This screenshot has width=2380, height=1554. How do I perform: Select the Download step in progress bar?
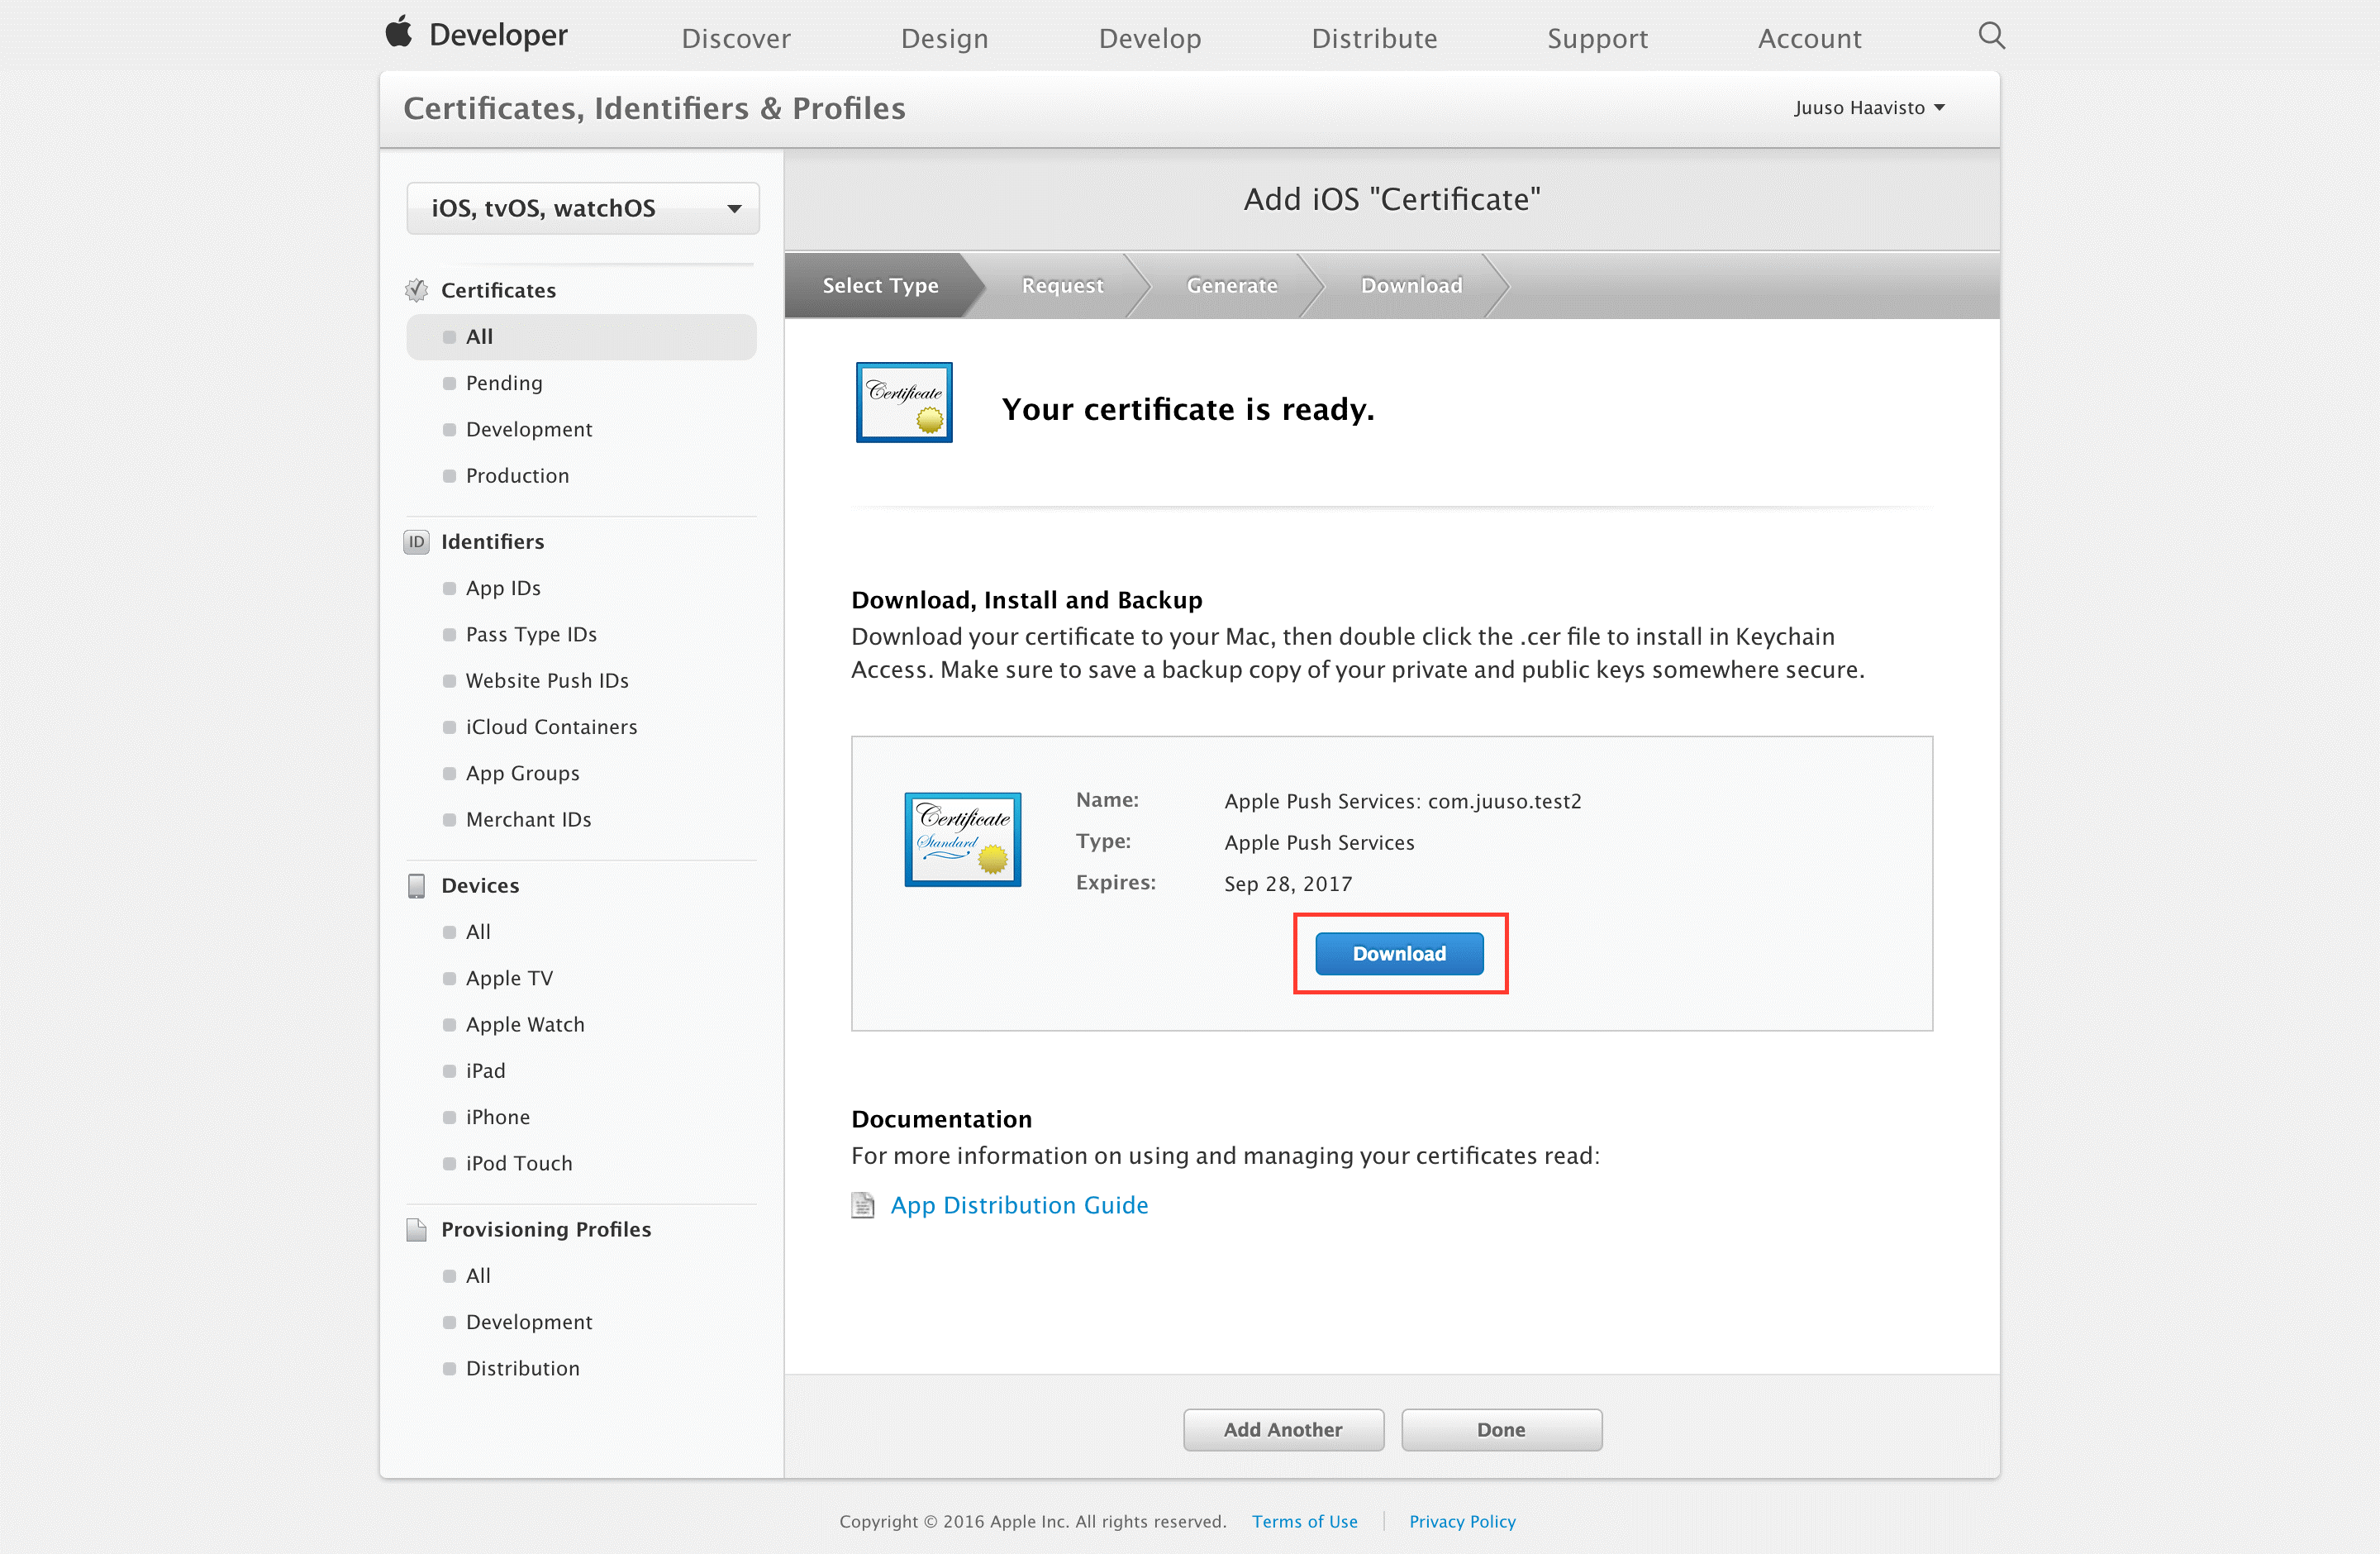1411,285
